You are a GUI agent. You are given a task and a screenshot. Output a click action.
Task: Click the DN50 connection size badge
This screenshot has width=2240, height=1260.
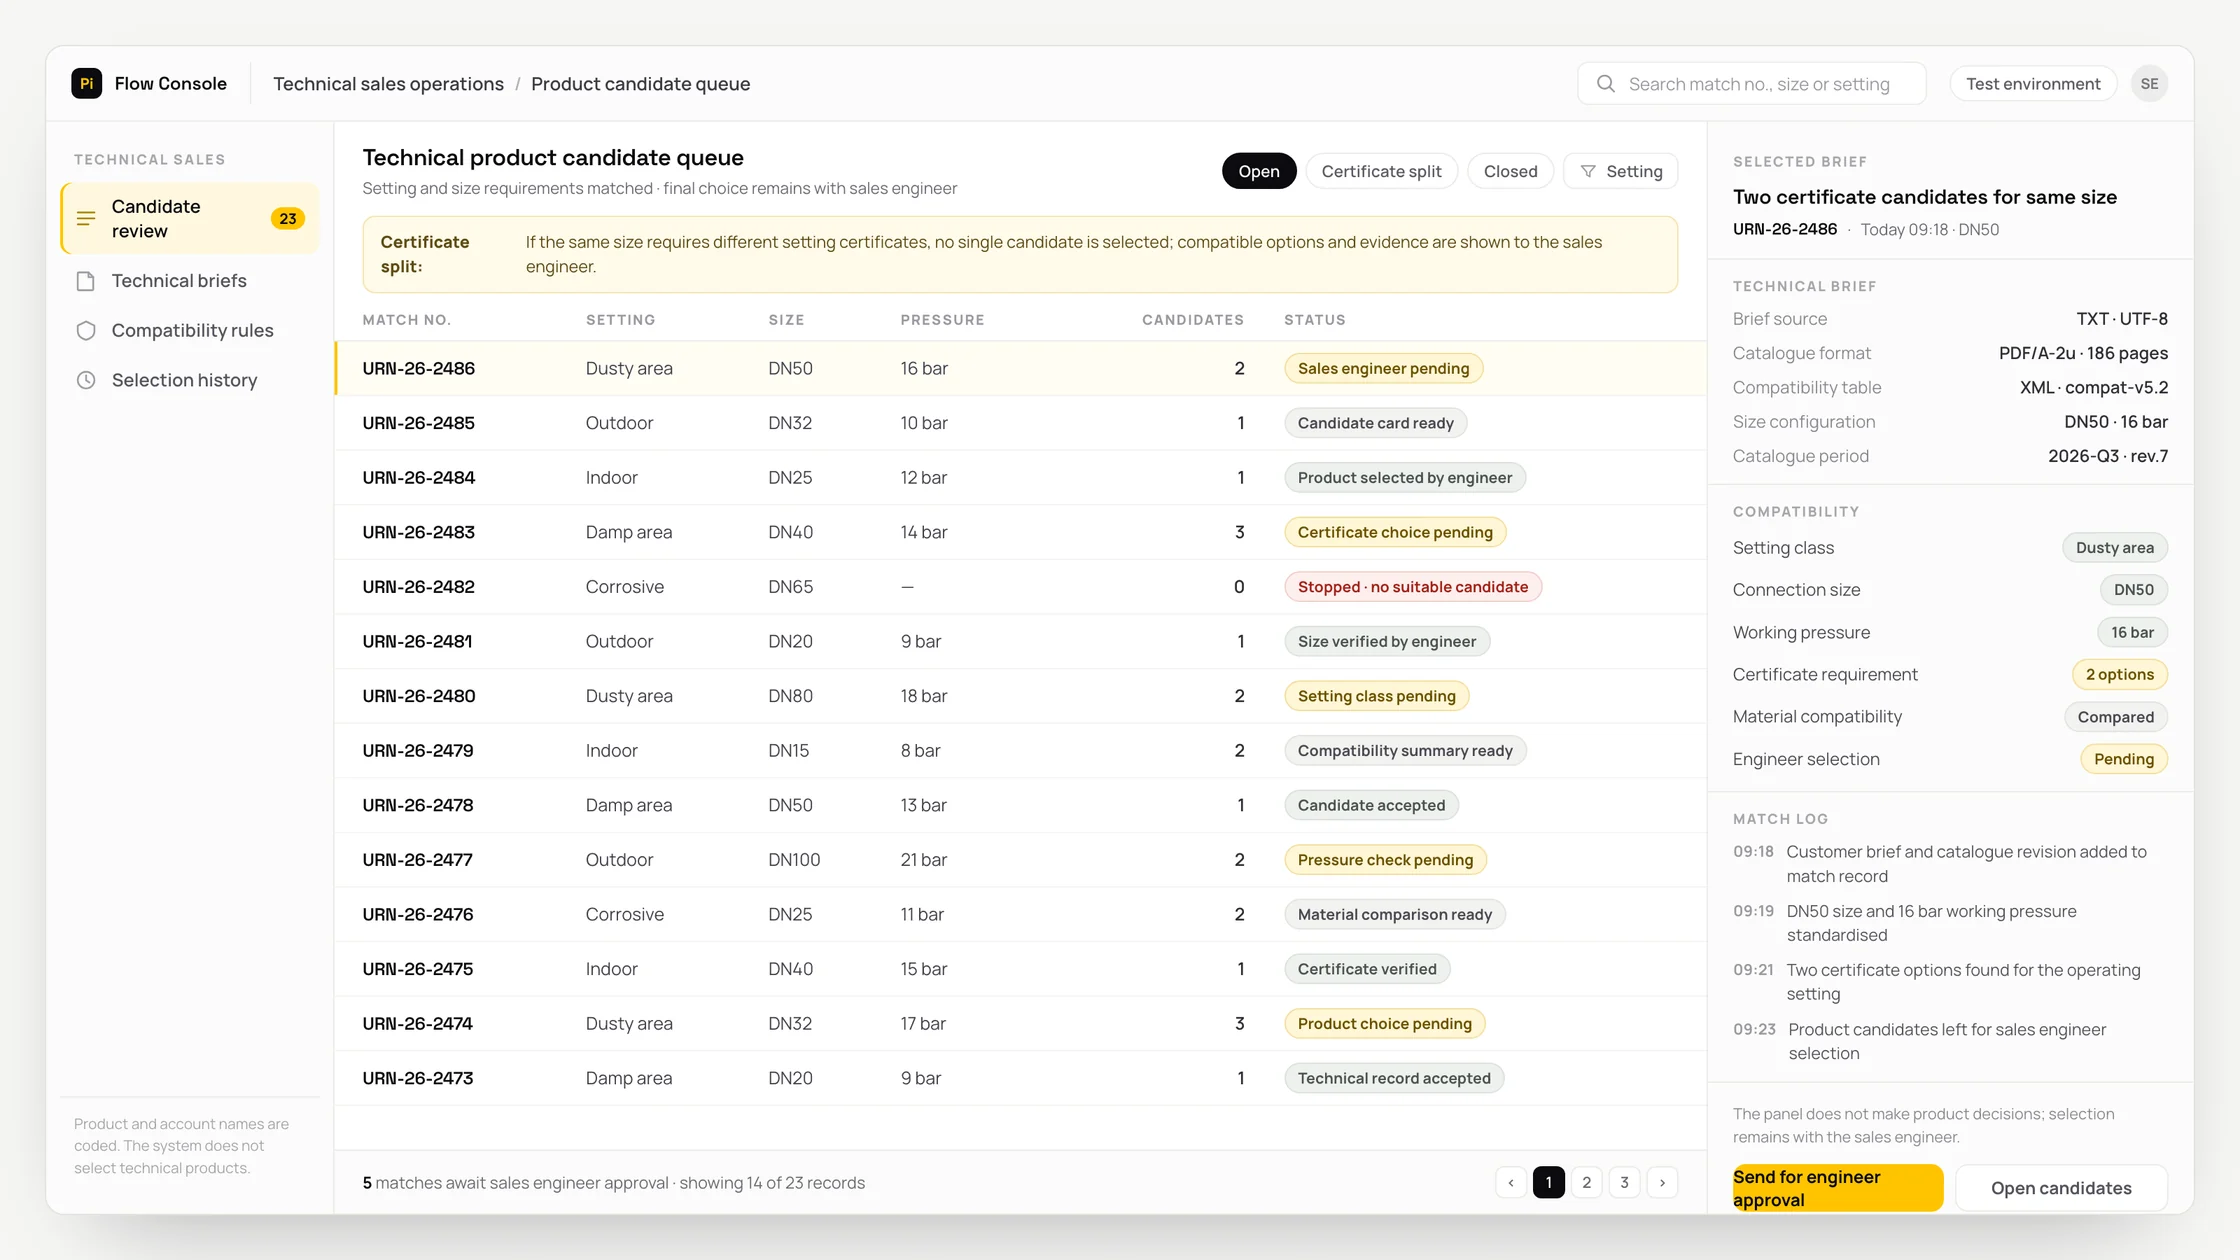2133,590
